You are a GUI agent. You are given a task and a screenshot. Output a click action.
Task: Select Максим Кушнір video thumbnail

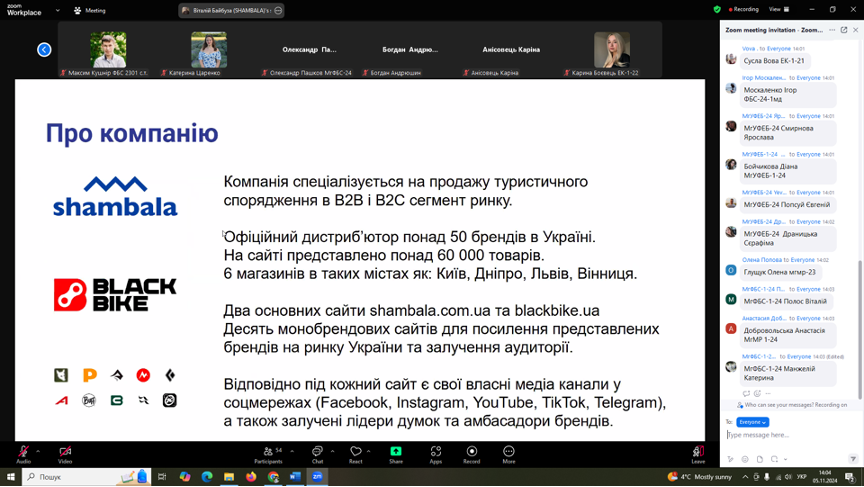108,50
